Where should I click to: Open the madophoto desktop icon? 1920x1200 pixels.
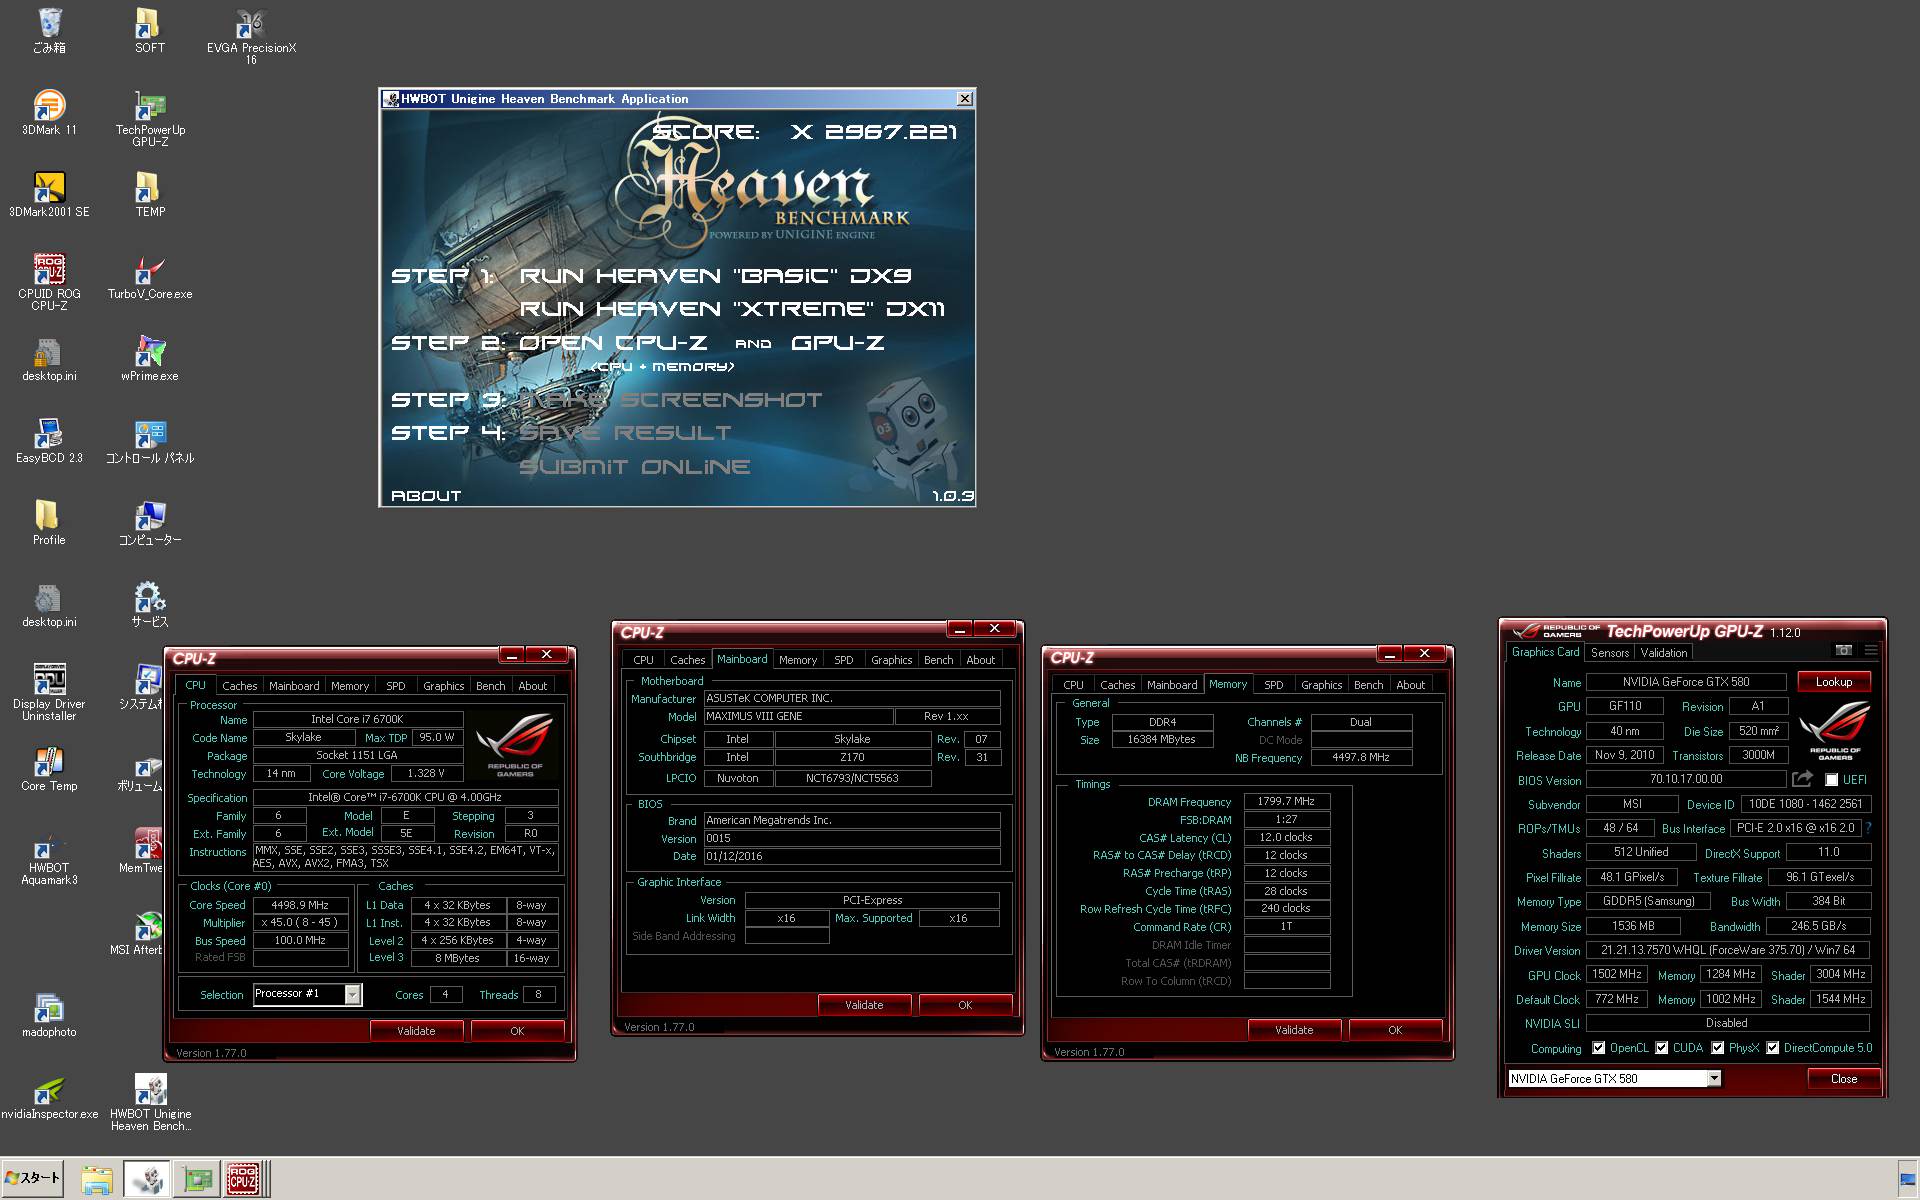coord(49,1014)
